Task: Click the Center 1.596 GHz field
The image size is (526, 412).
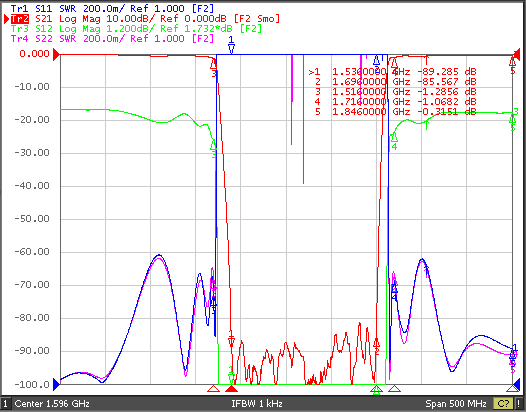Action: coord(52,403)
